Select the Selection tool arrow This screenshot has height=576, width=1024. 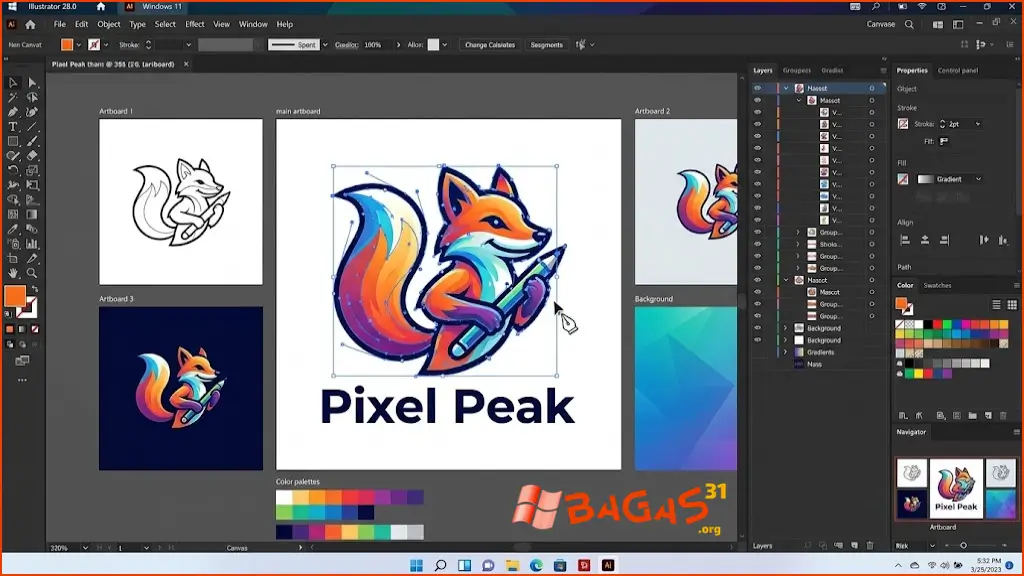[x=12, y=82]
